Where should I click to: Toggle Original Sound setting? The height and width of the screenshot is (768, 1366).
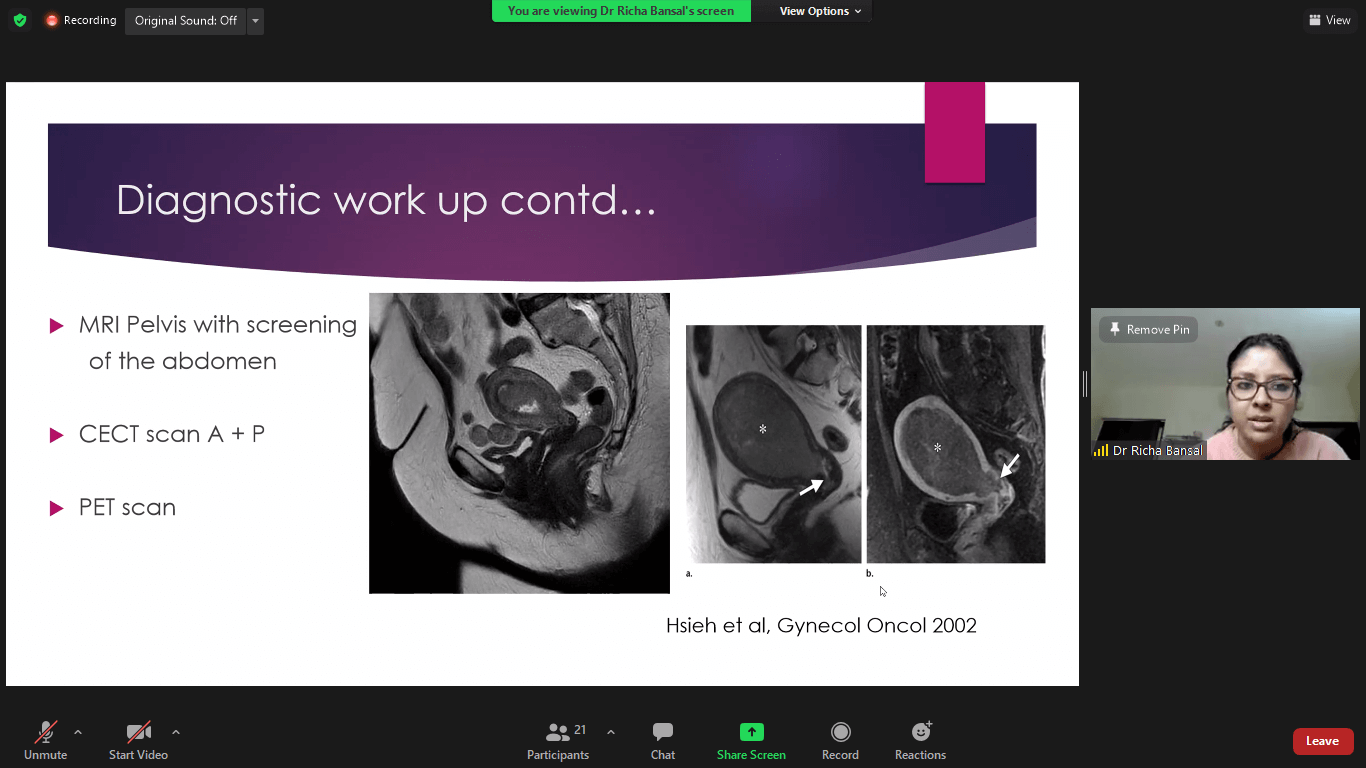pyautogui.click(x=186, y=21)
